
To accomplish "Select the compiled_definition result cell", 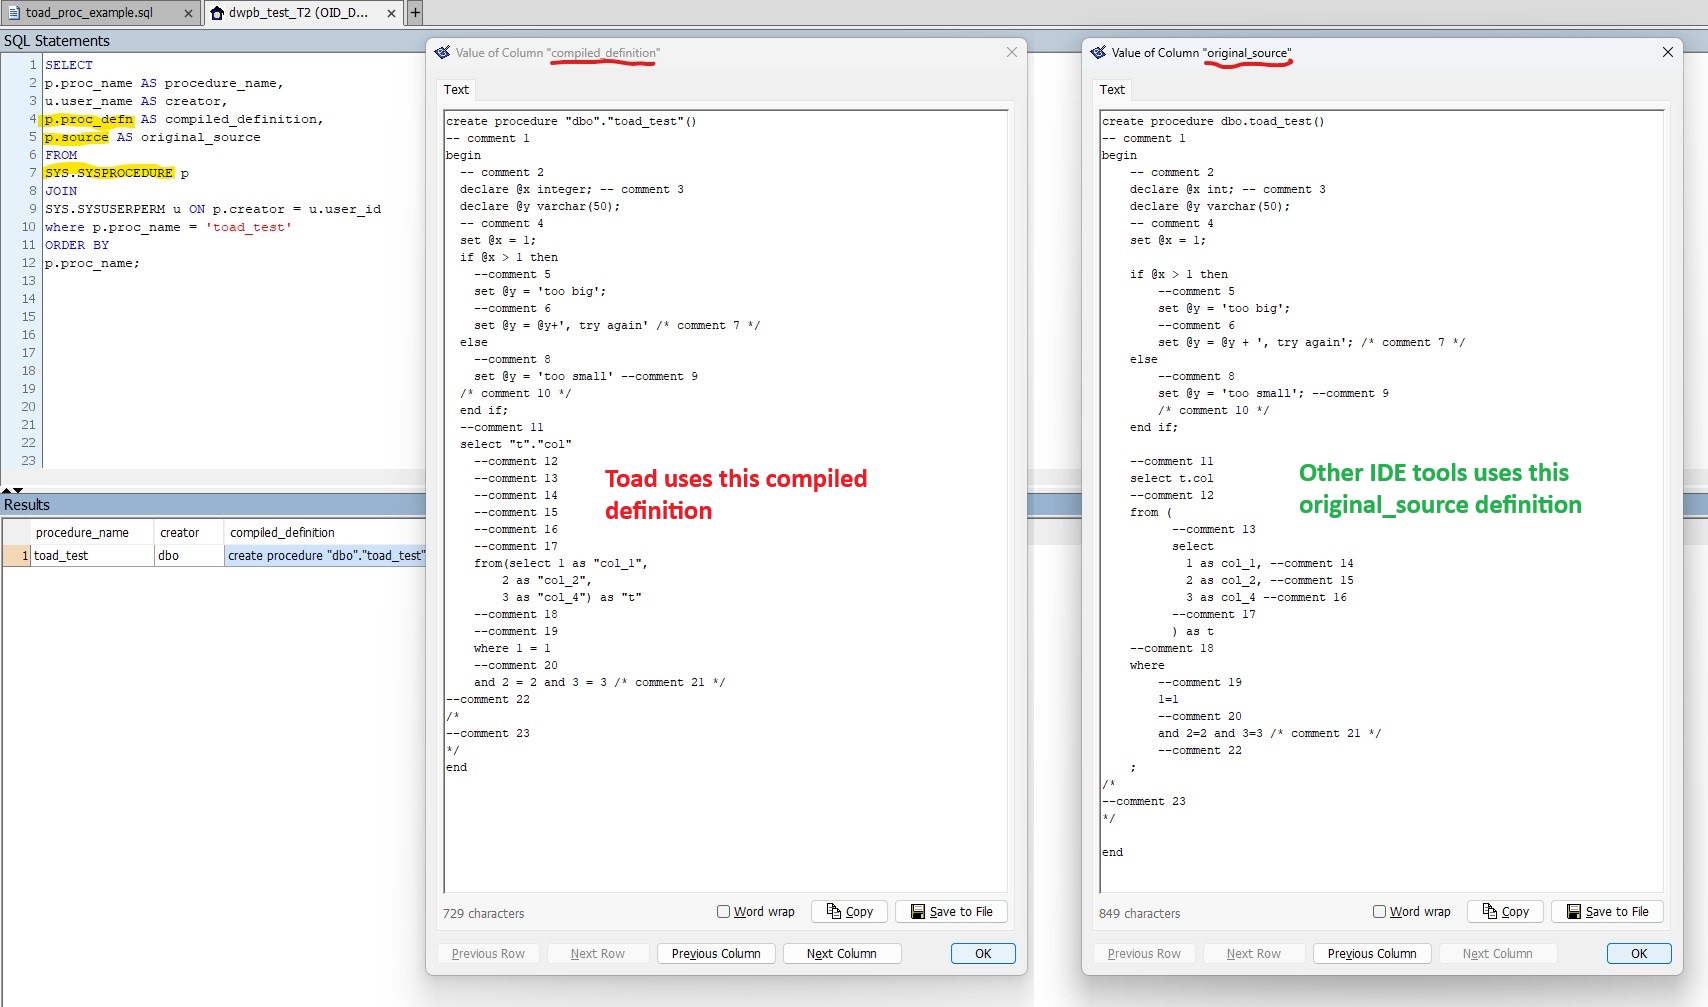I will [x=325, y=555].
